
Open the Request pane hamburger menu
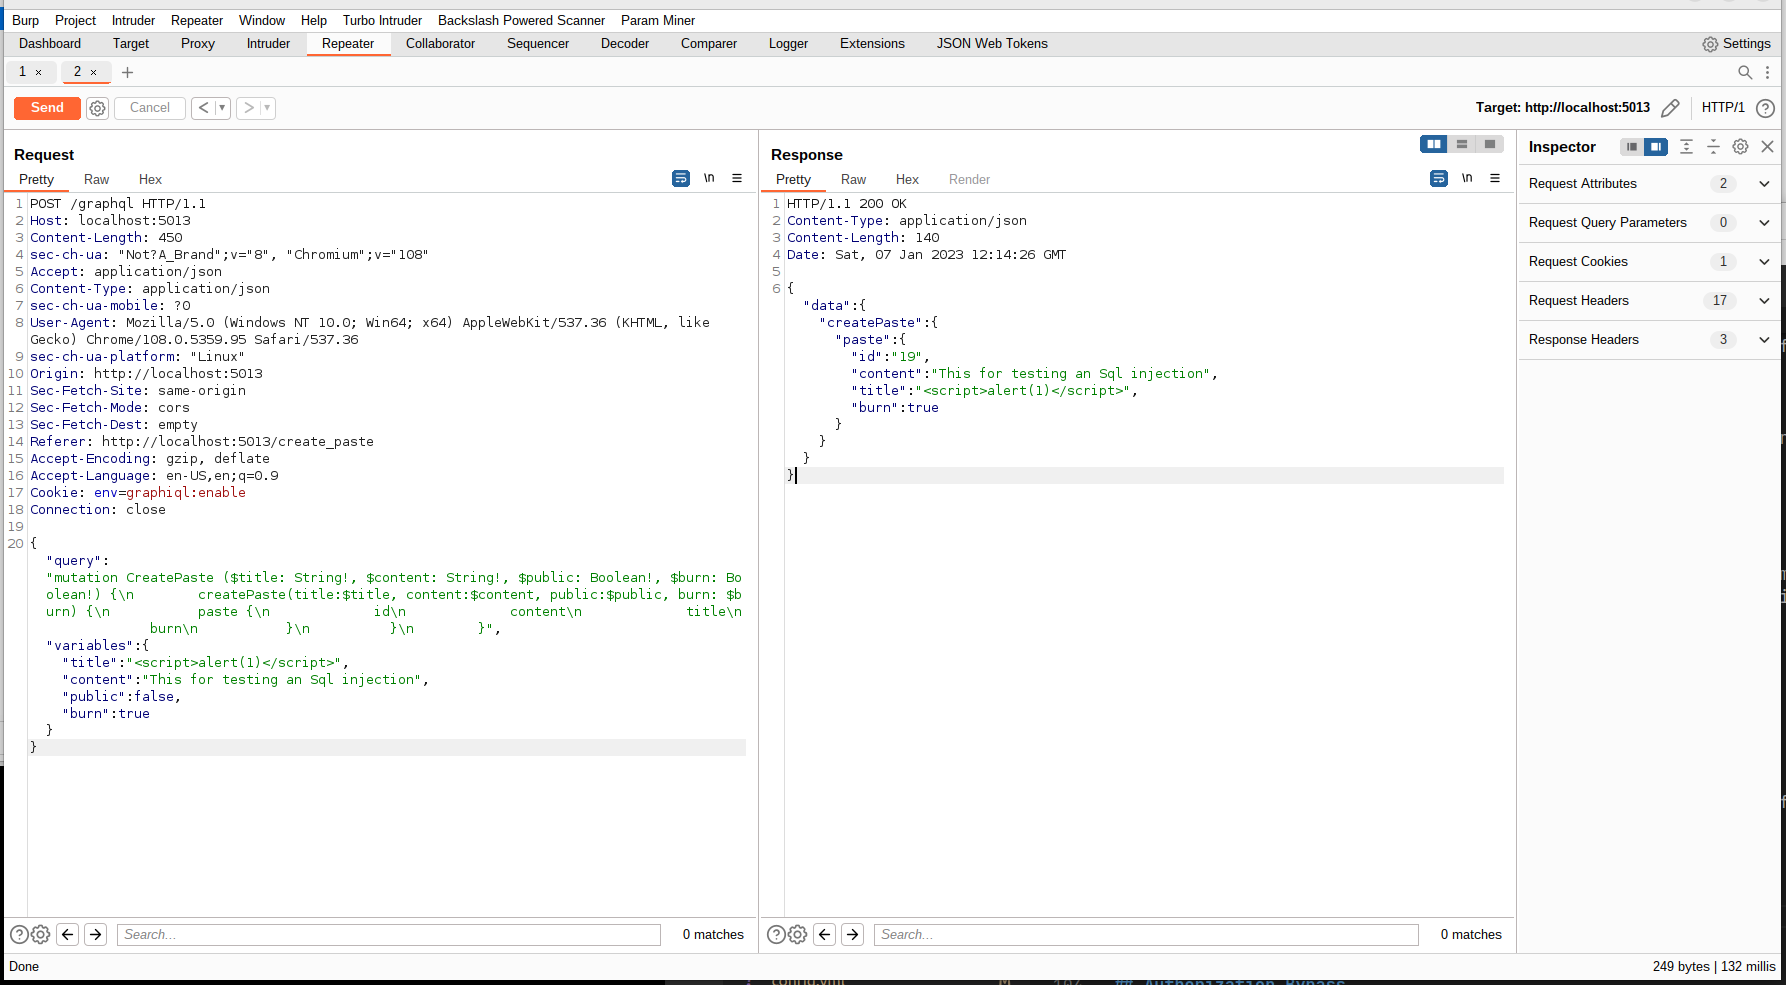(x=737, y=179)
